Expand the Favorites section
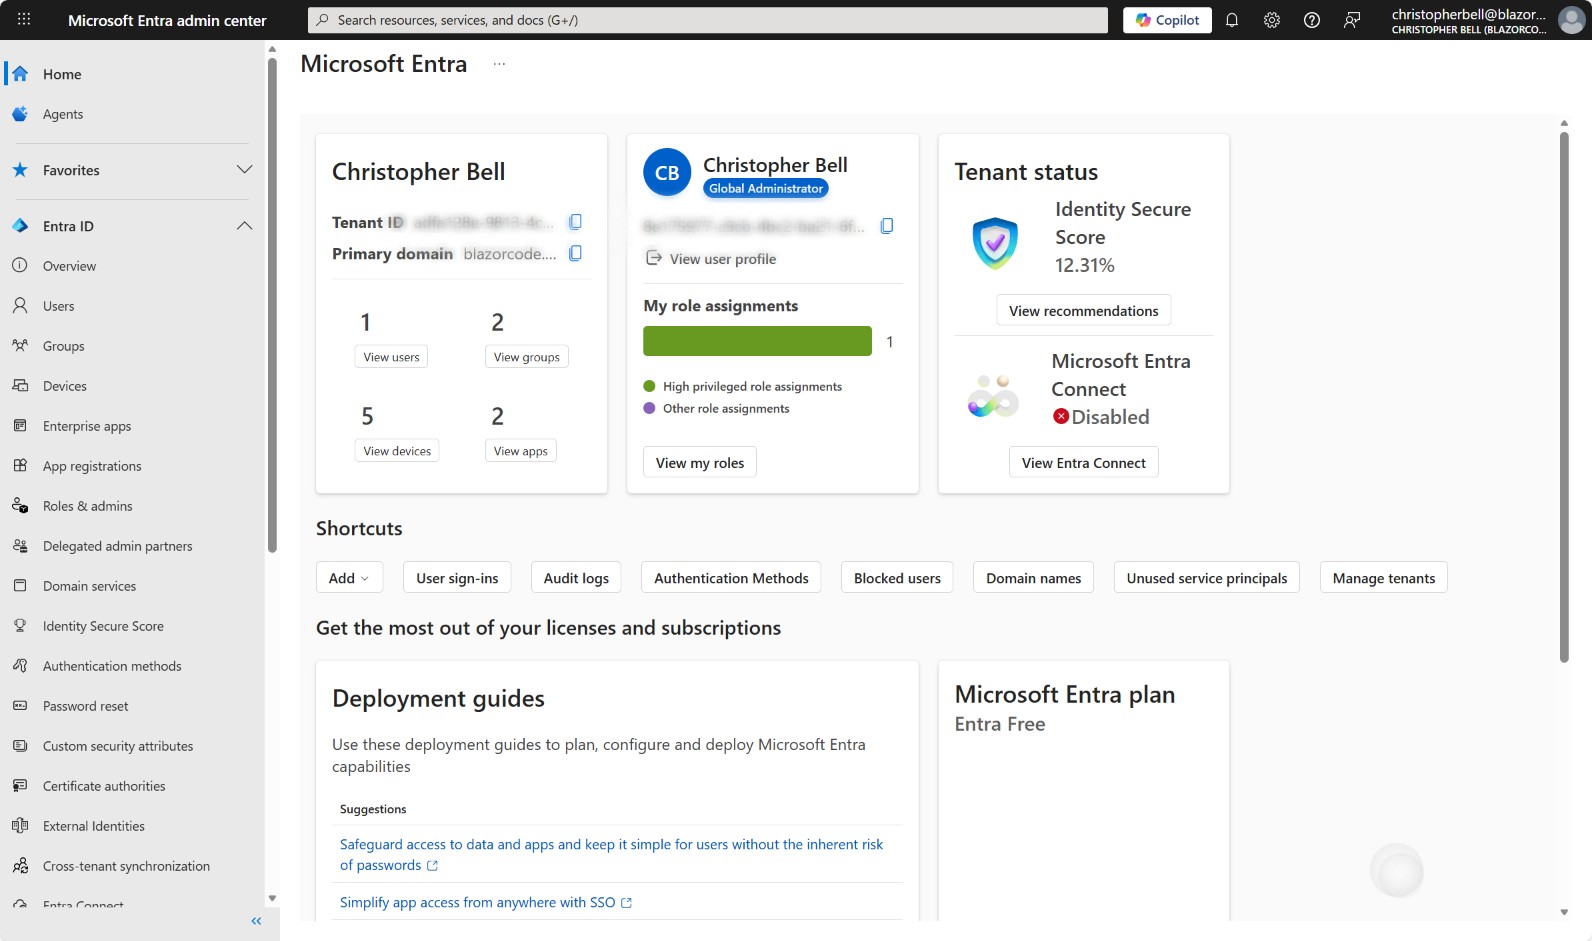The height and width of the screenshot is (941, 1592). click(244, 170)
